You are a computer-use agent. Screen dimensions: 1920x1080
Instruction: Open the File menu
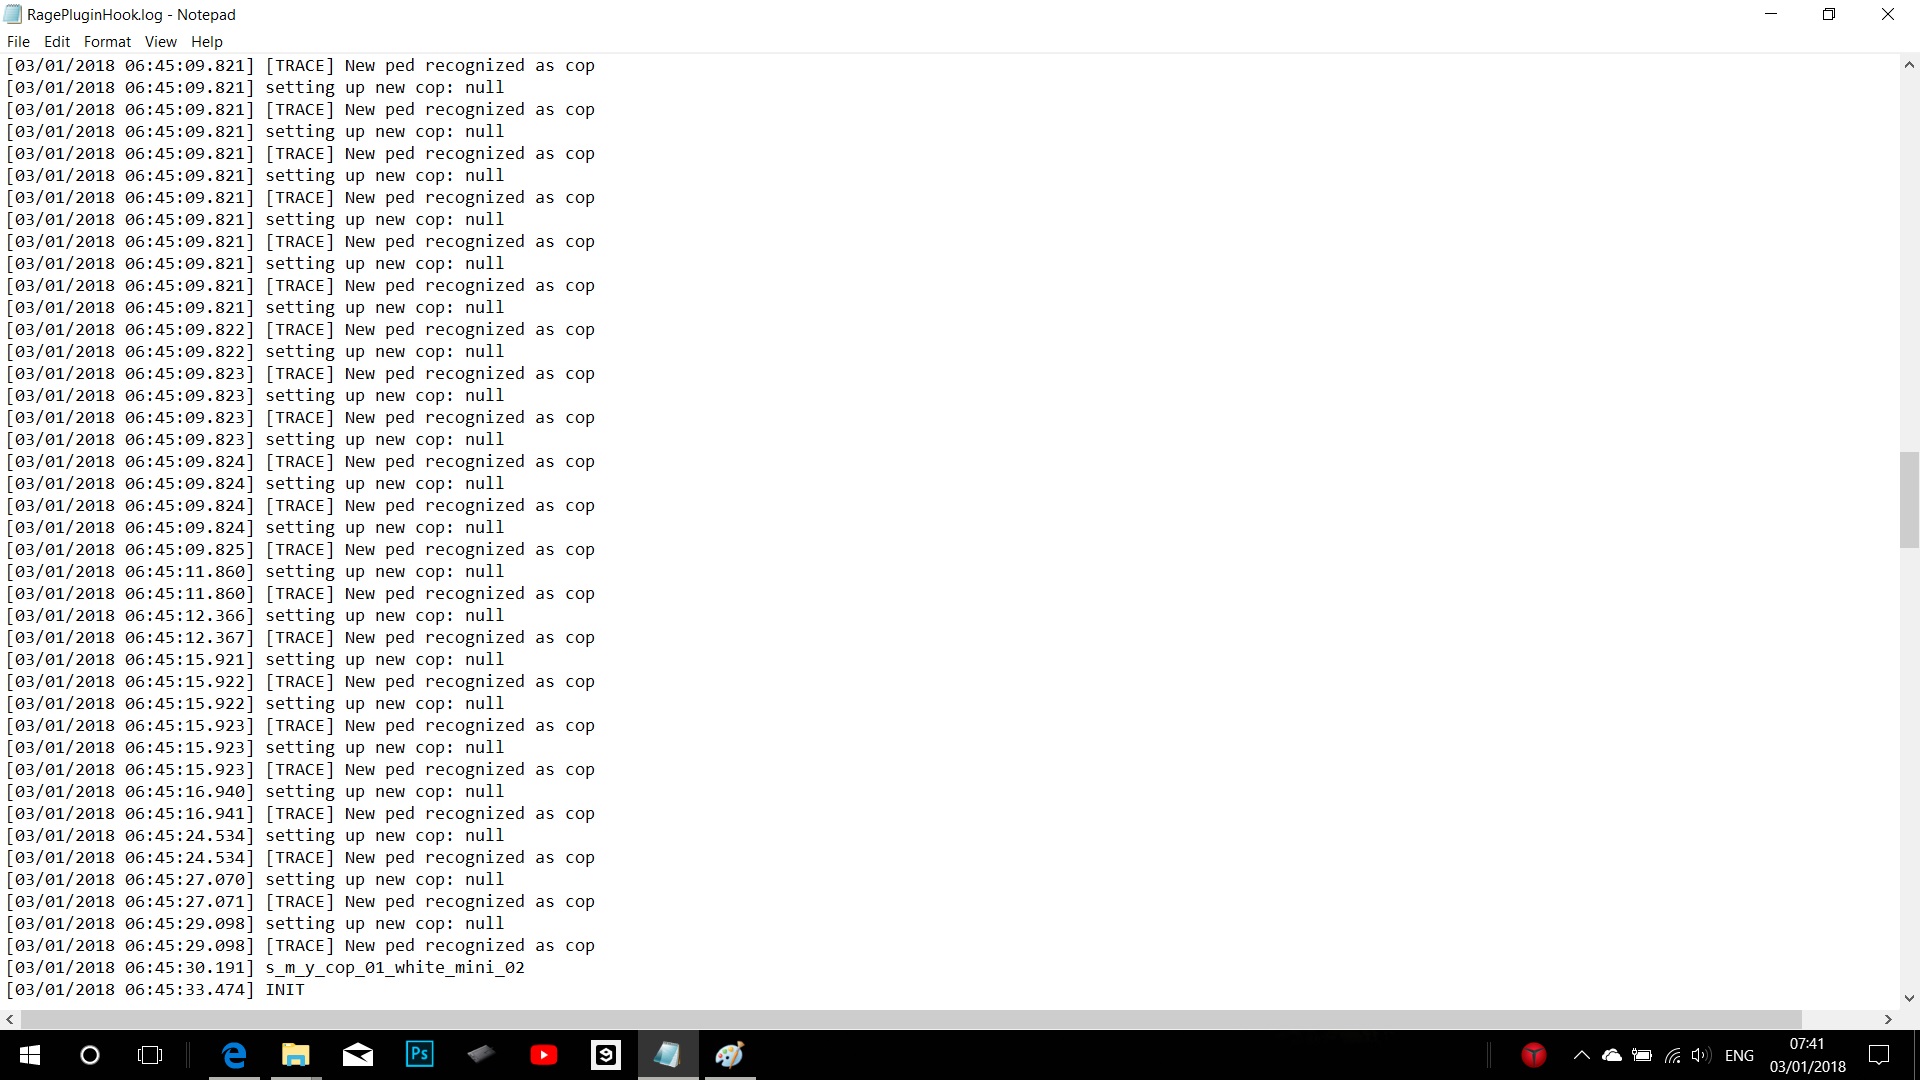tap(18, 42)
